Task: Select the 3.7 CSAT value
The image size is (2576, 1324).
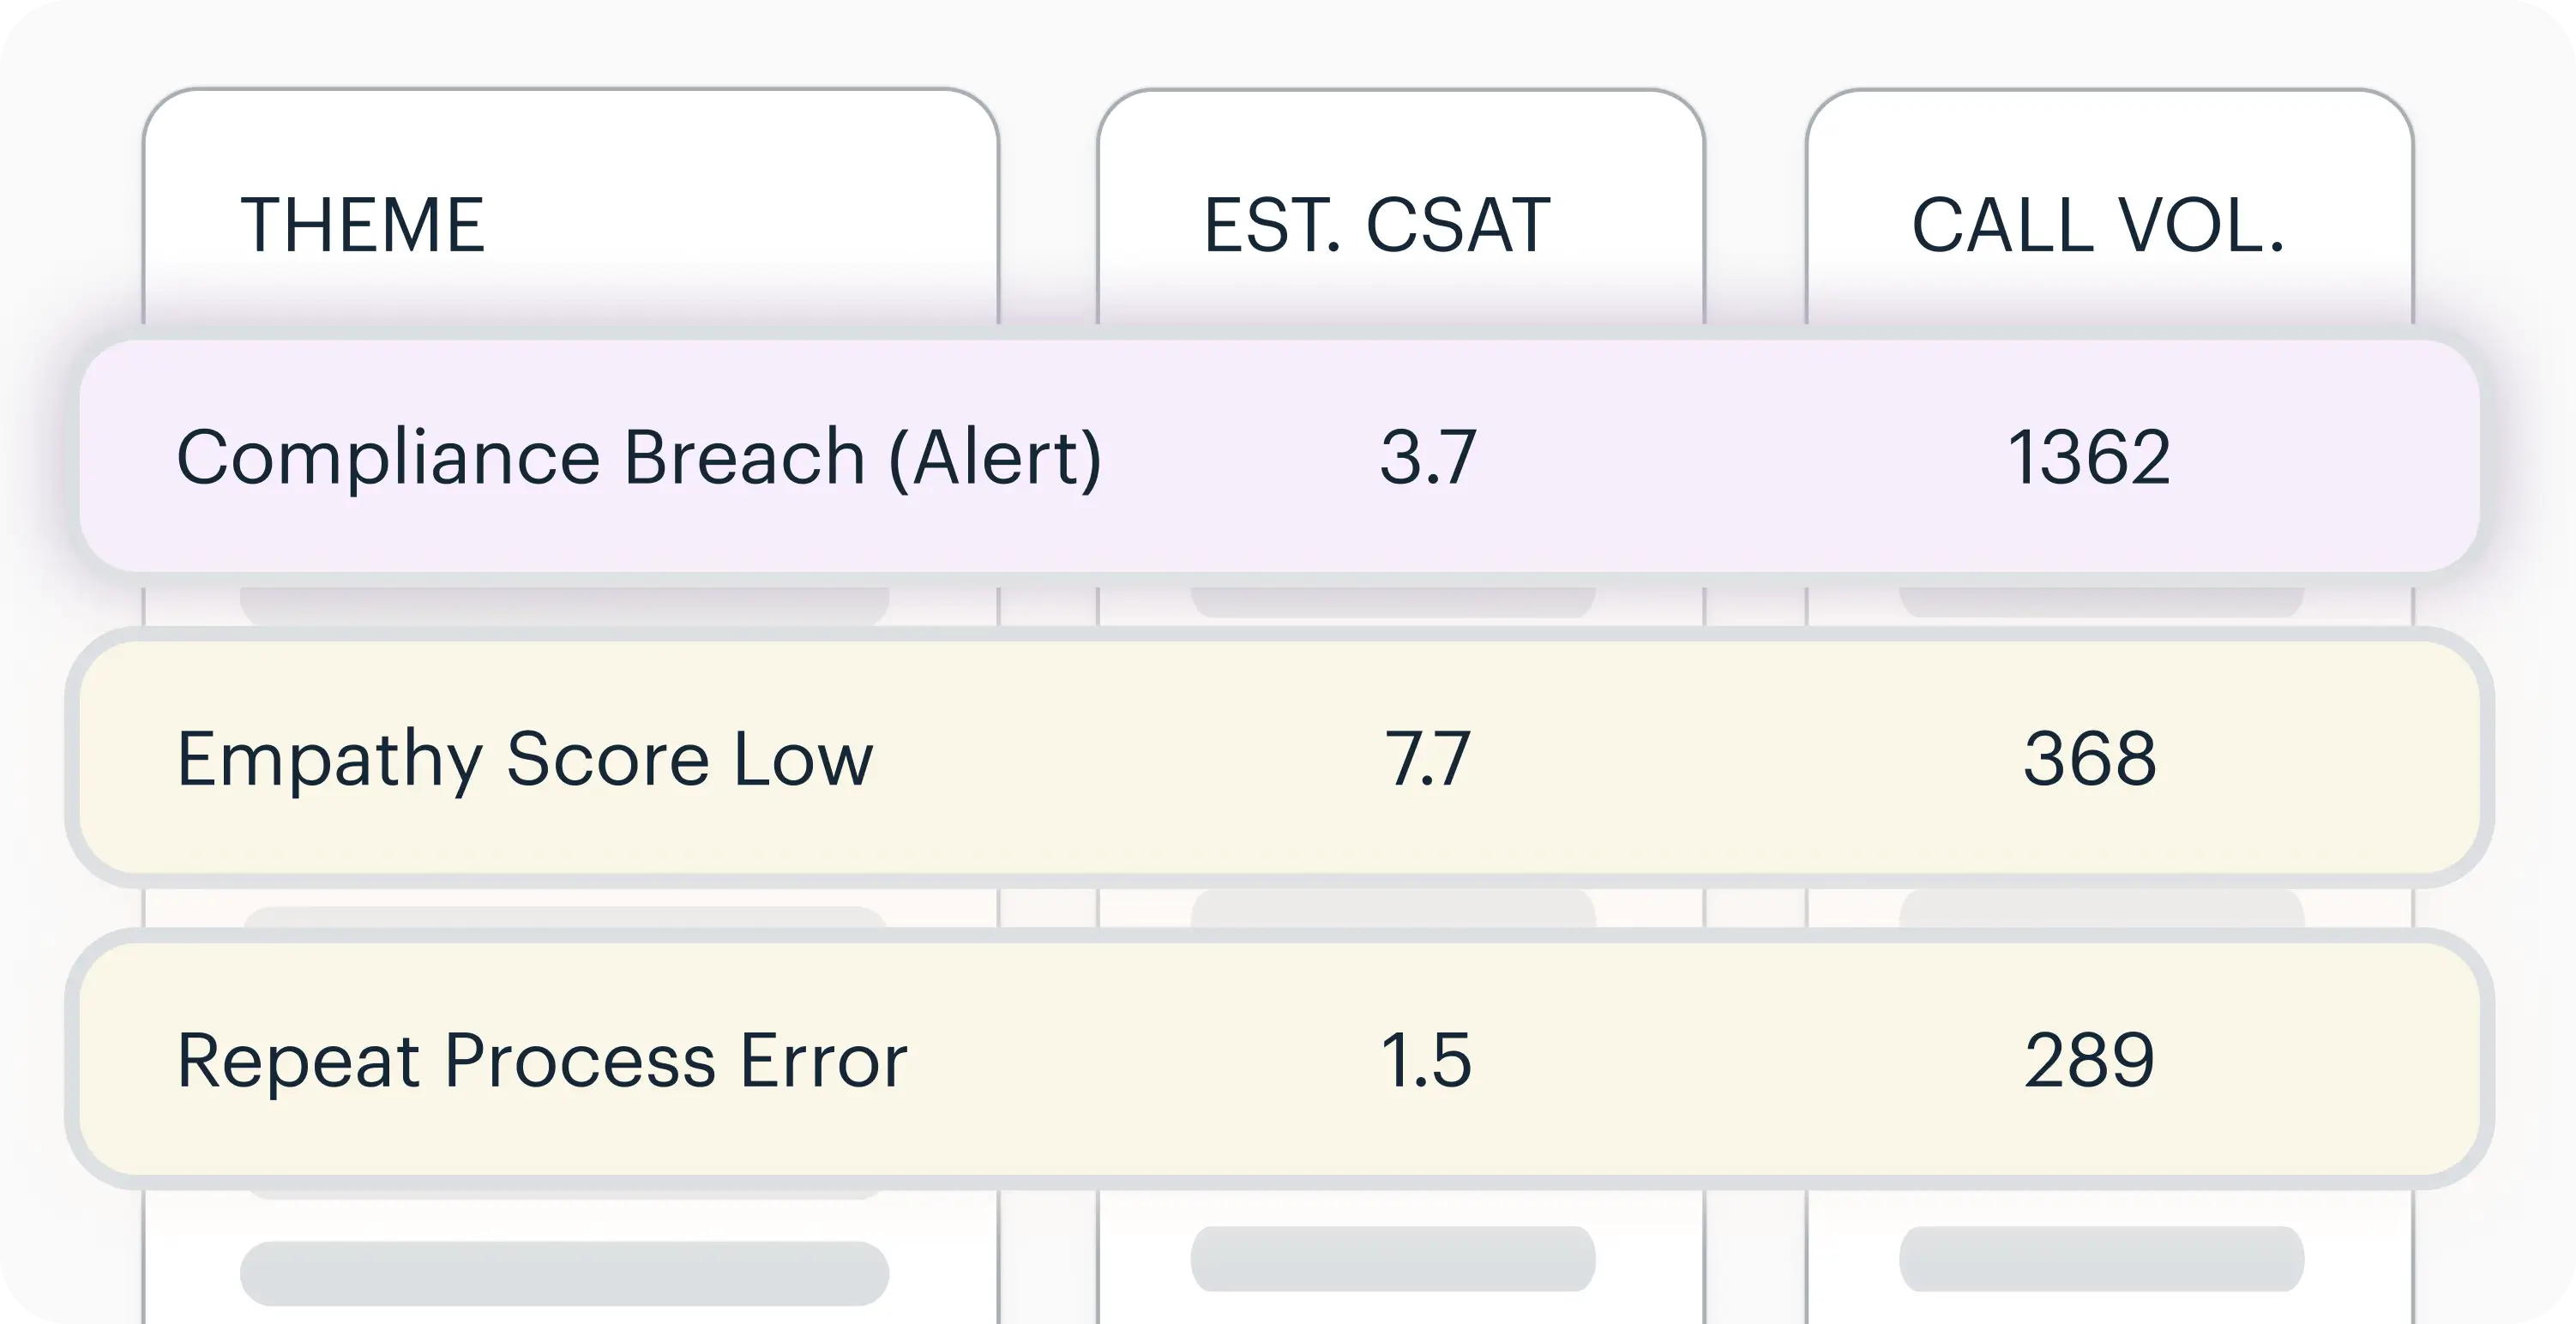Action: [1428, 458]
